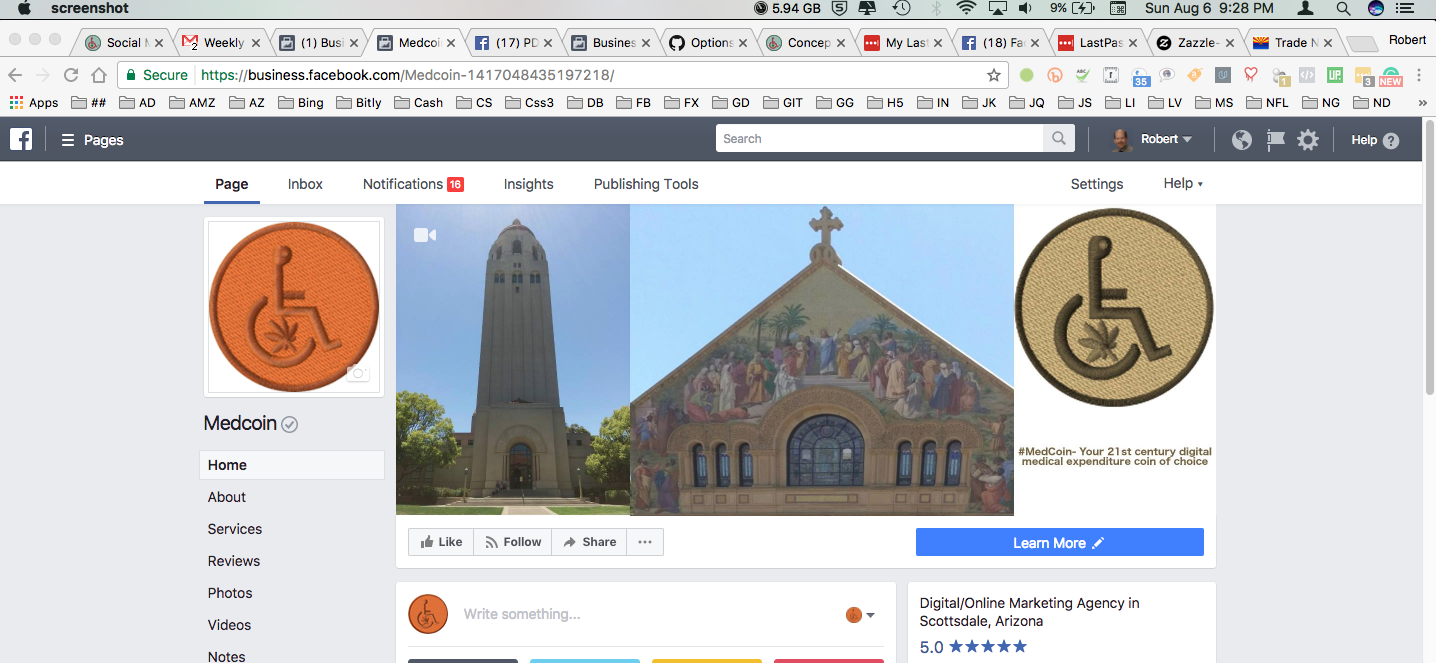The image size is (1436, 663).
Task: Go to the Chrome home page button
Action: (98, 75)
